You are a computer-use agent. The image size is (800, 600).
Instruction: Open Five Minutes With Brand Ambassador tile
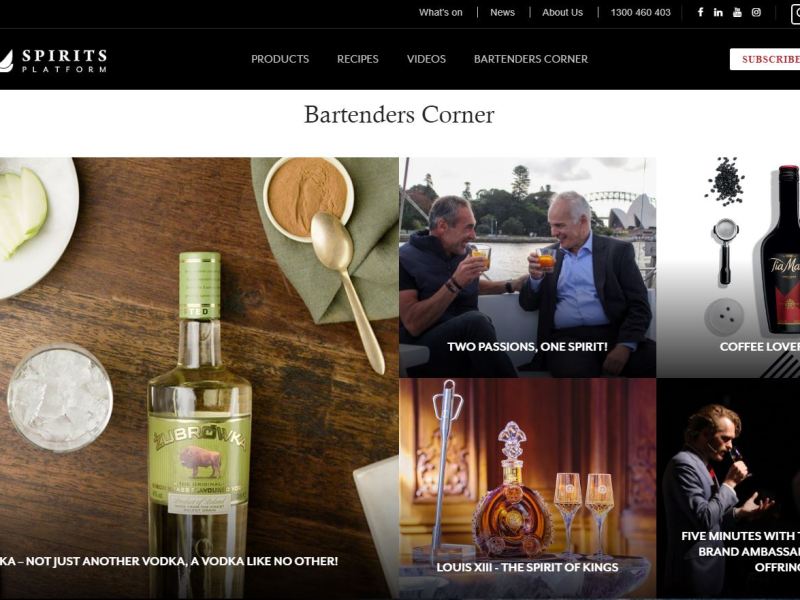click(x=728, y=488)
